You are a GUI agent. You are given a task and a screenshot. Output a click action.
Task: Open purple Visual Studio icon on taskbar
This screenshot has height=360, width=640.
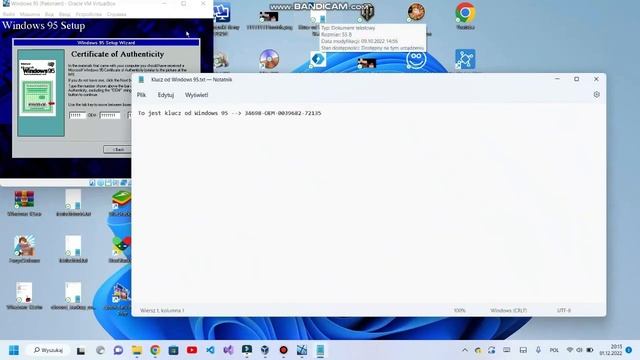click(x=229, y=350)
